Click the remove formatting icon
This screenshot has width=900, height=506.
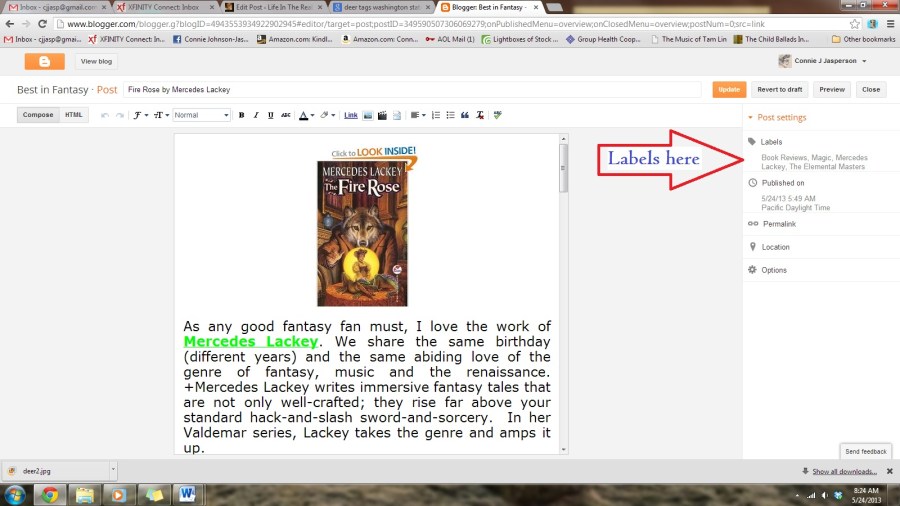click(480, 115)
